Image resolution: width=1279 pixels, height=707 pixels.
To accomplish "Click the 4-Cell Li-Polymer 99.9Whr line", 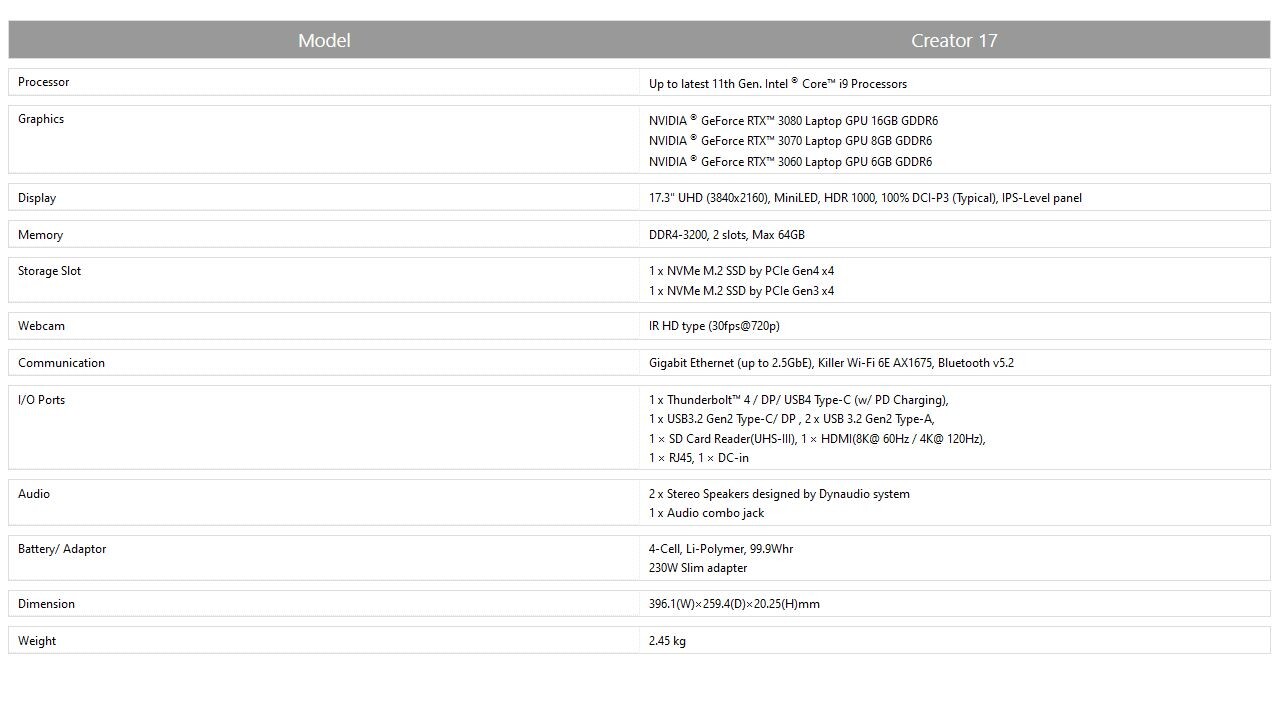I will point(721,549).
